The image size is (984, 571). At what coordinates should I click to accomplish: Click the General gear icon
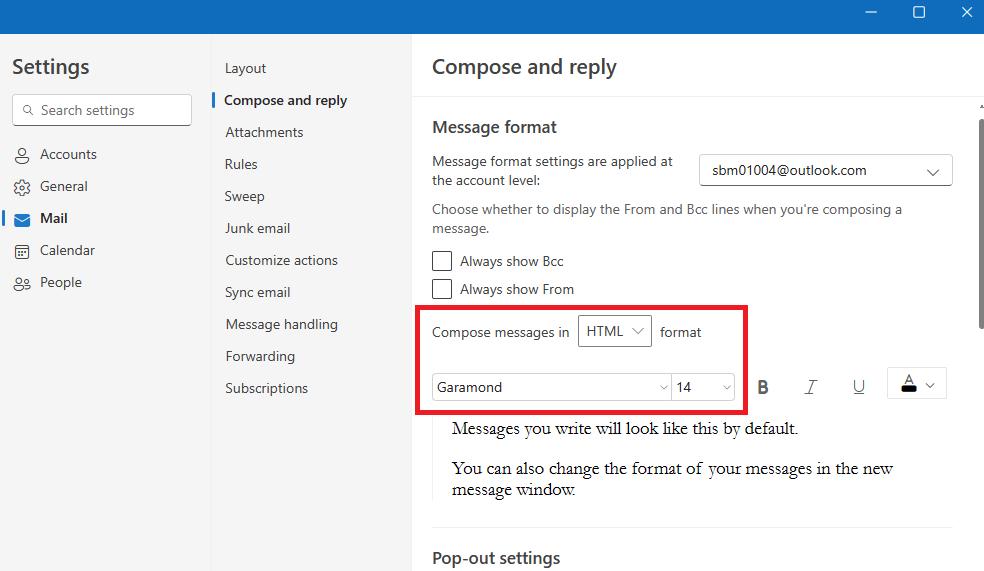(22, 187)
